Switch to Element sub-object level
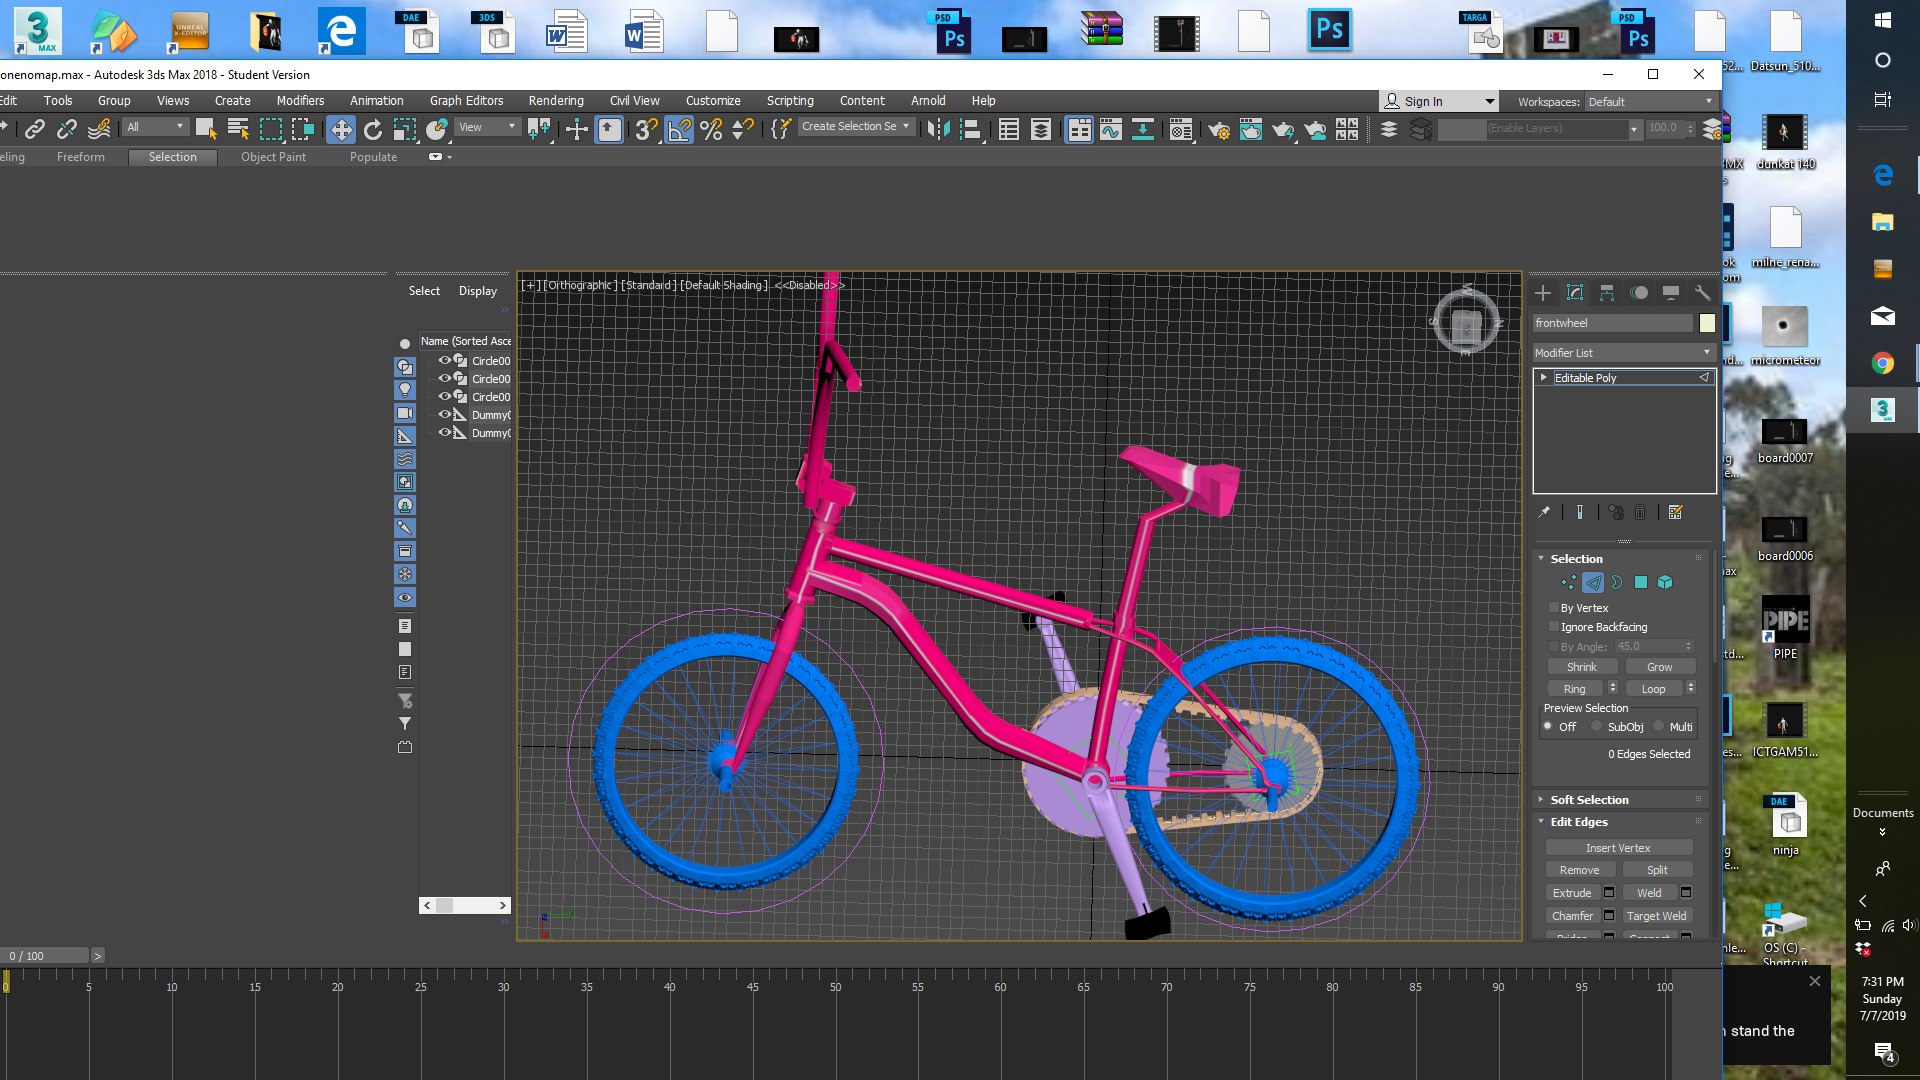The height and width of the screenshot is (1080, 1920). point(1665,582)
